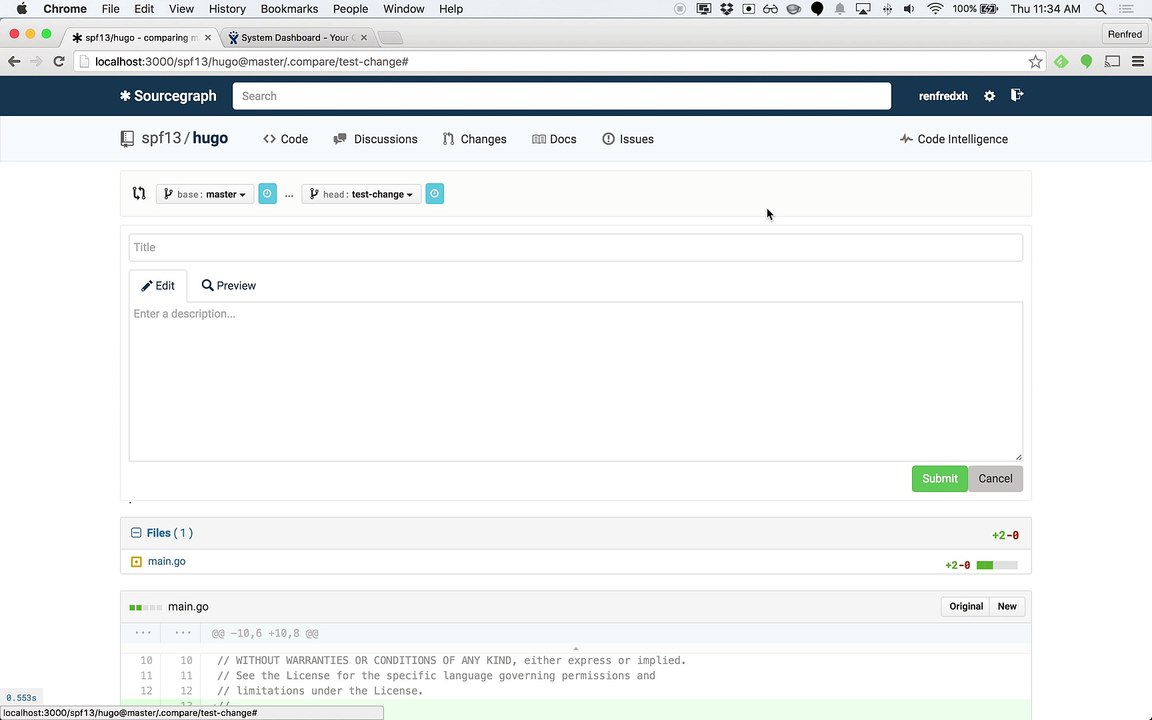This screenshot has height=720, width=1152.
Task: Select the Edit tab
Action: pos(158,286)
